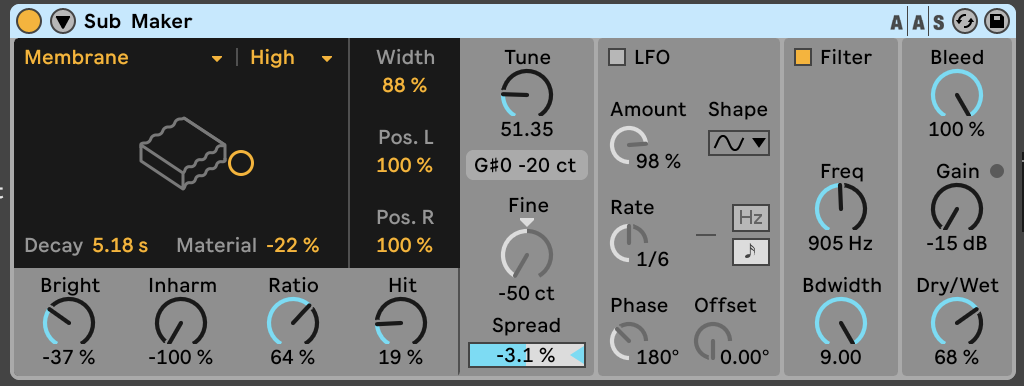Click the Ratio value 64 %

(x=293, y=358)
